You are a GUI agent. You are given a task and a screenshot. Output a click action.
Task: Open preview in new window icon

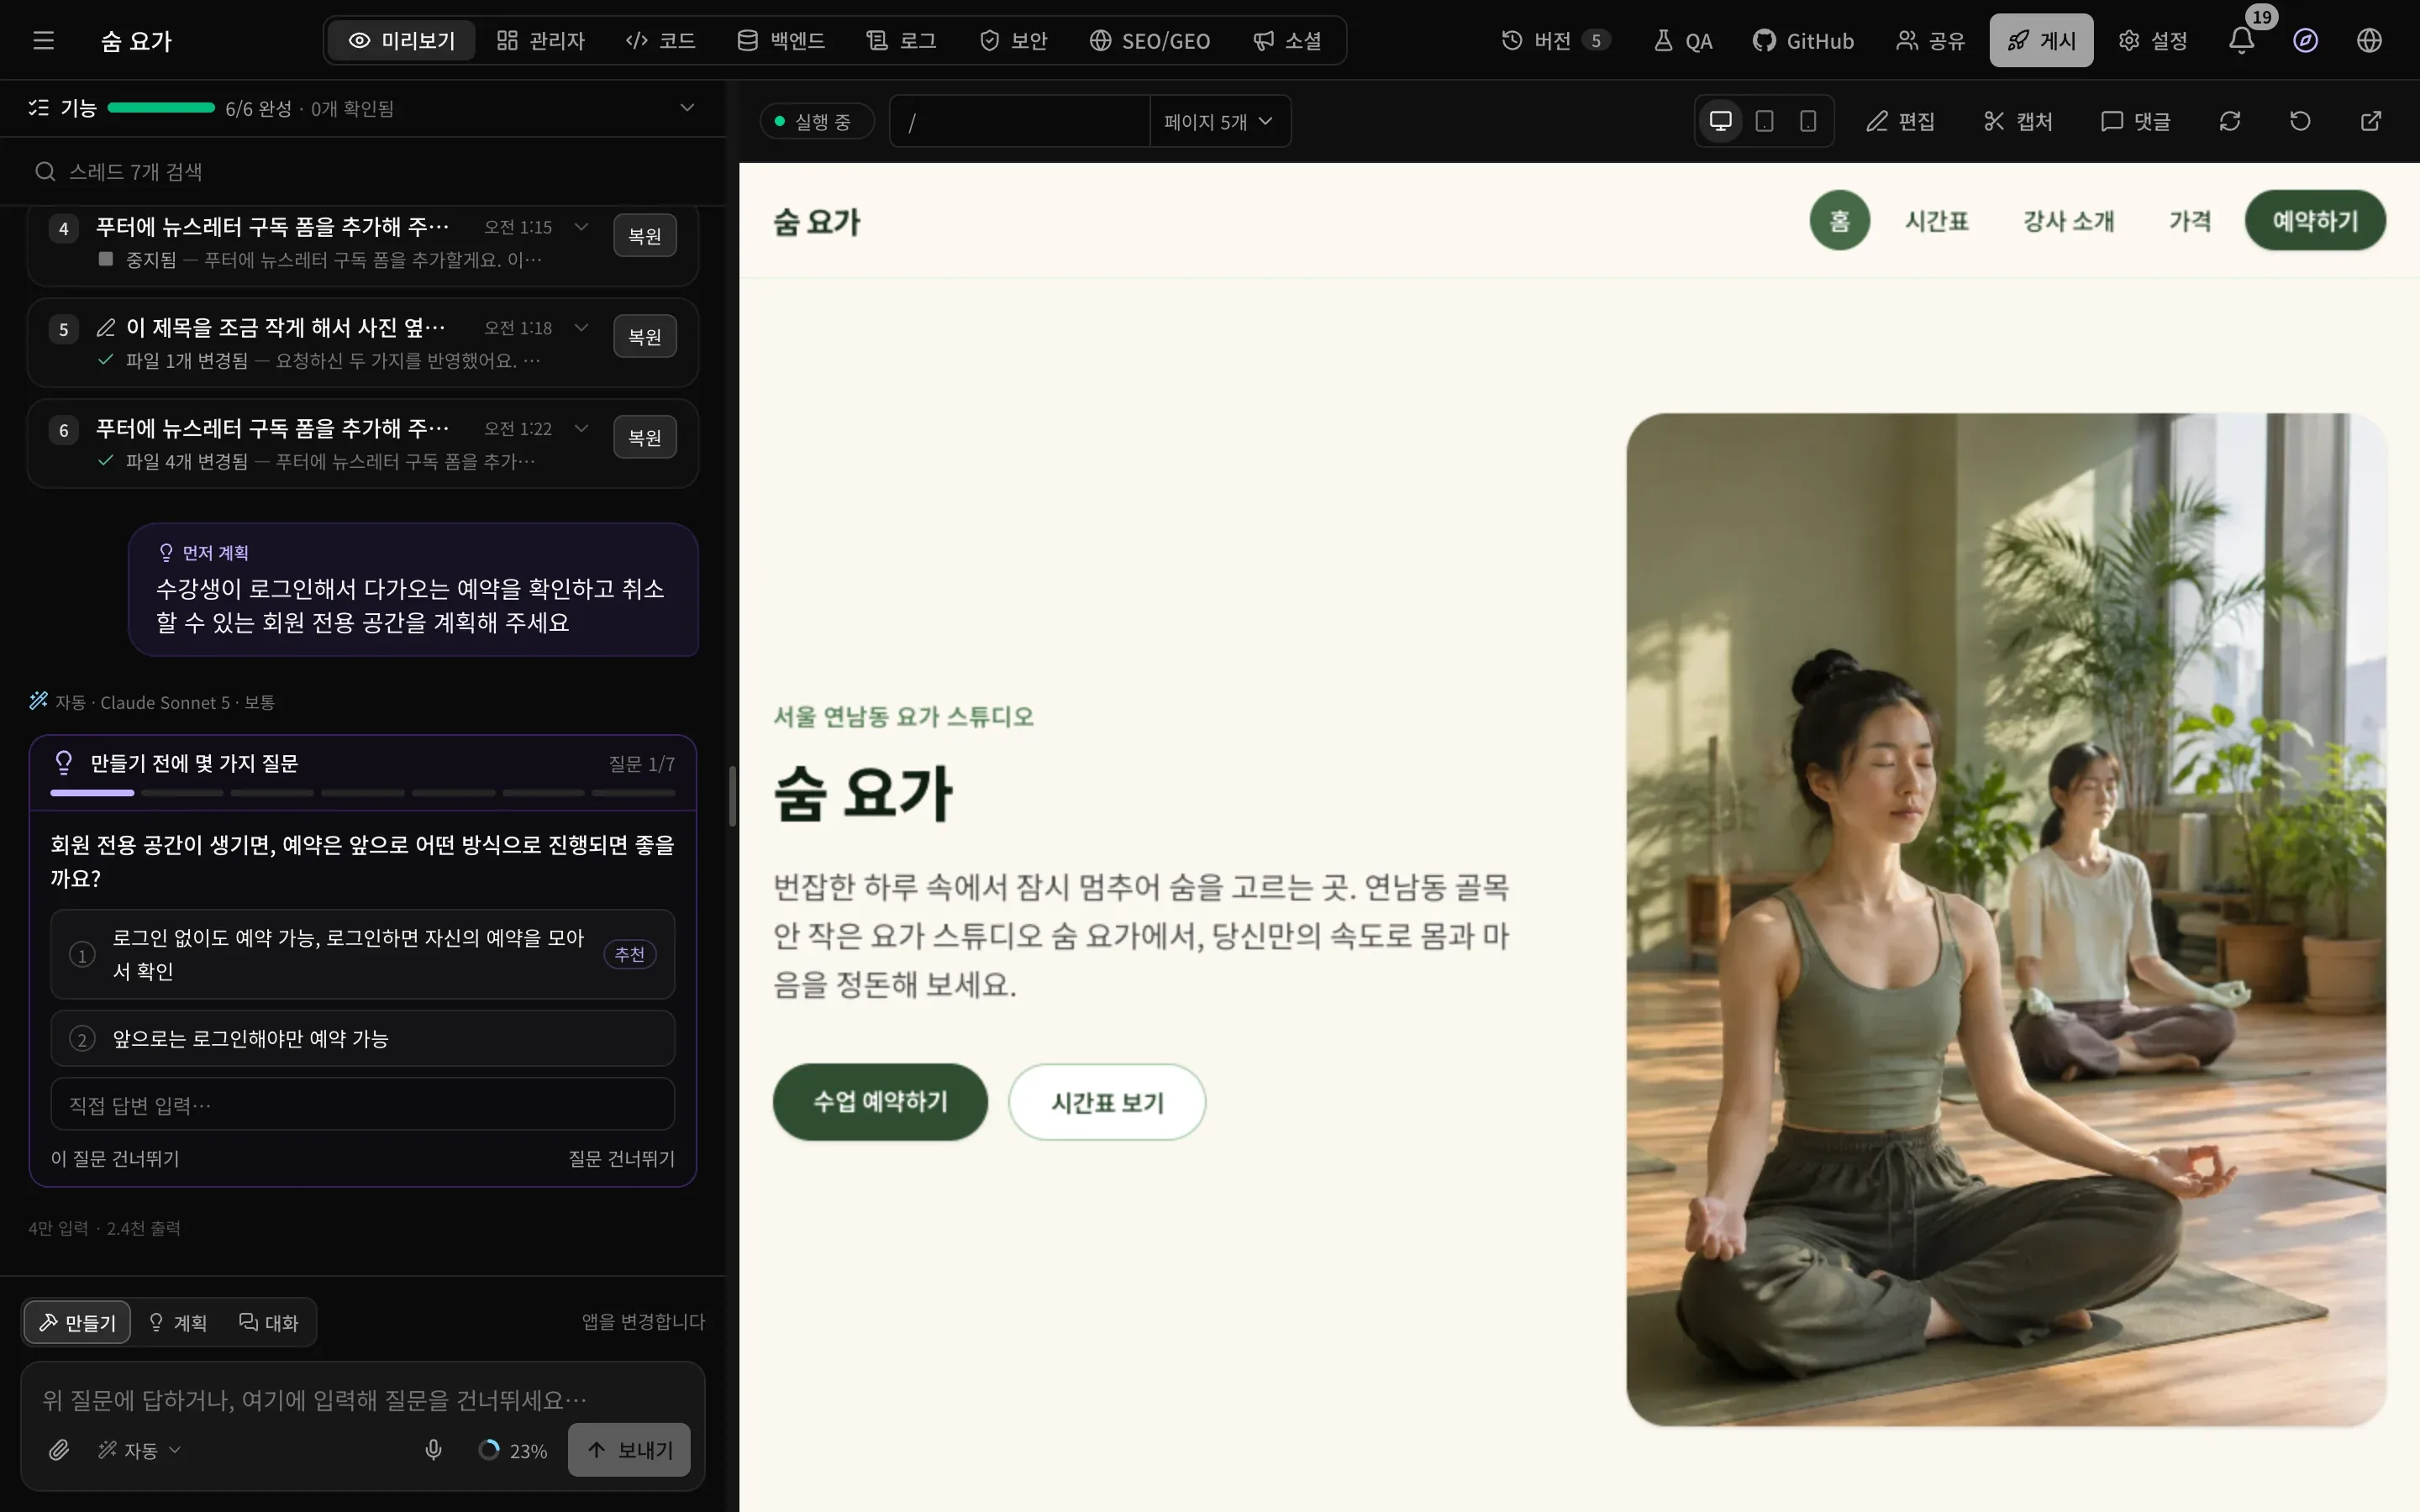[x=2371, y=122]
